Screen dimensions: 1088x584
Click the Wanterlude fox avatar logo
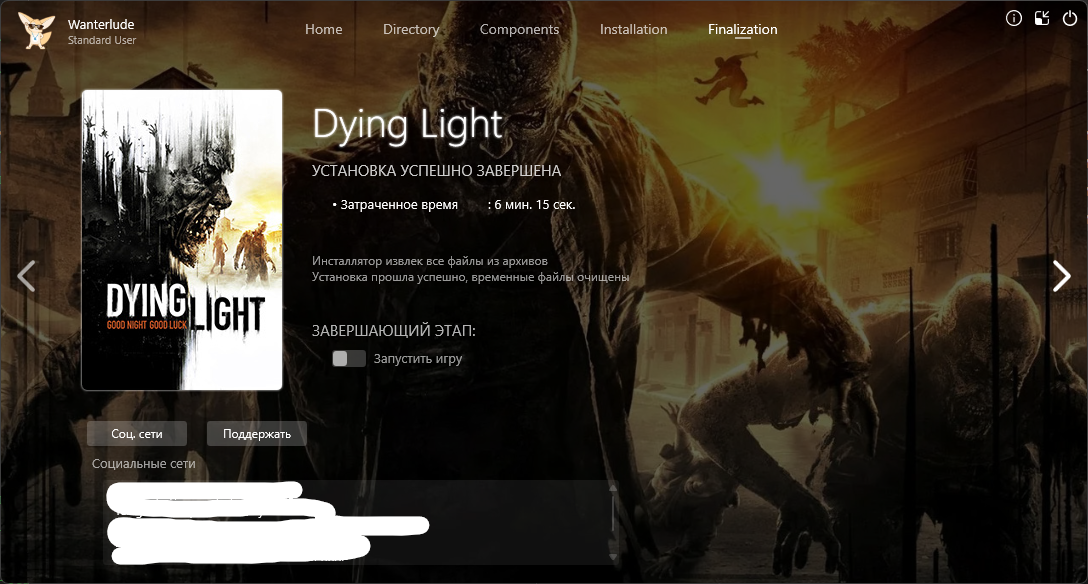point(36,31)
